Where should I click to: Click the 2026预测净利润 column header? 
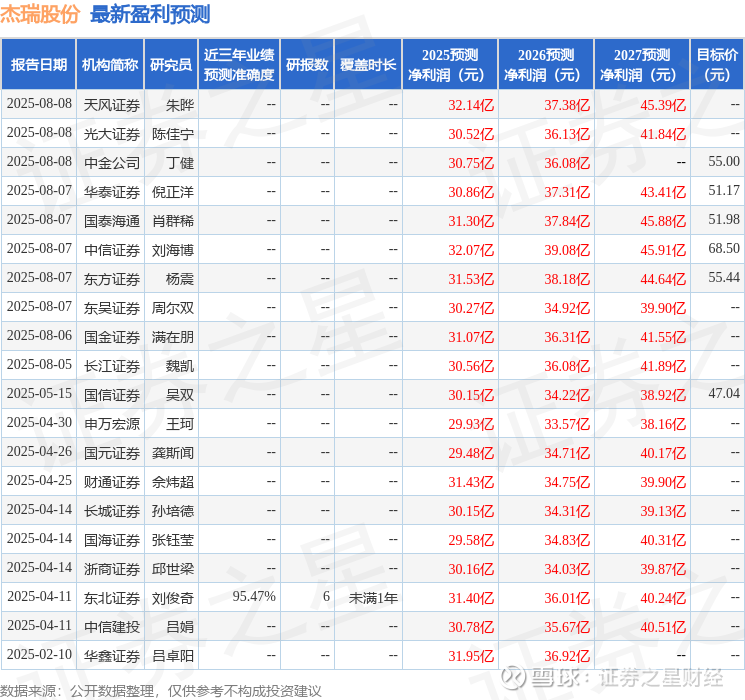pos(546,65)
